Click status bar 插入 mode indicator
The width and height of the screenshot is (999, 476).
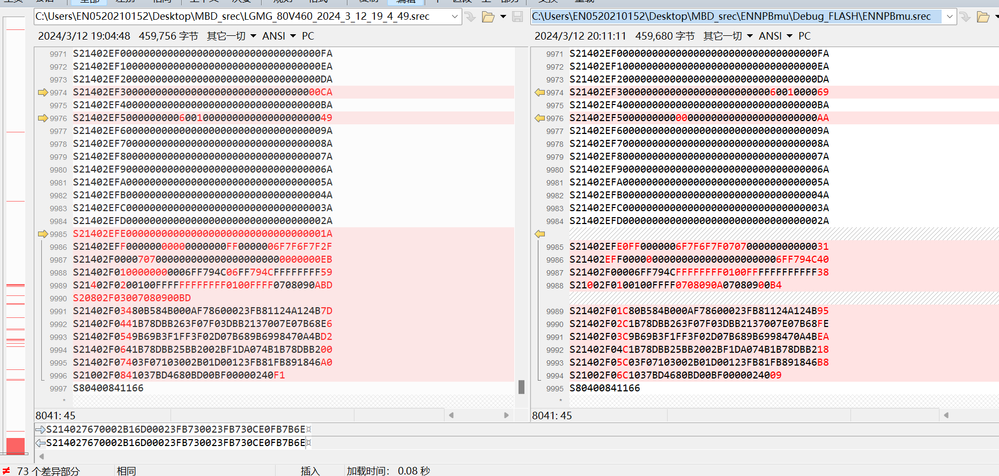pyautogui.click(x=310, y=471)
